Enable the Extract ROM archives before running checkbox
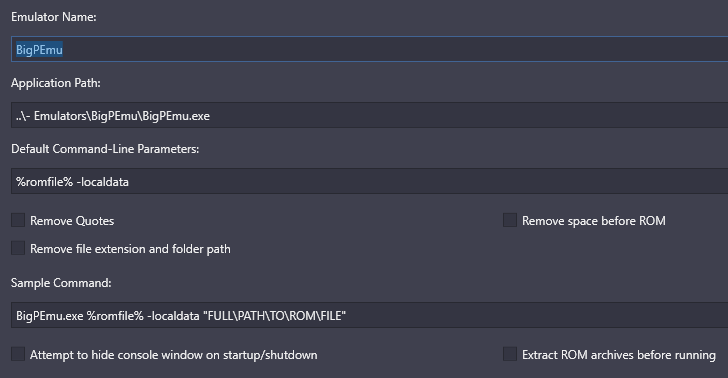Screen dimensions: 728x378 [510, 354]
